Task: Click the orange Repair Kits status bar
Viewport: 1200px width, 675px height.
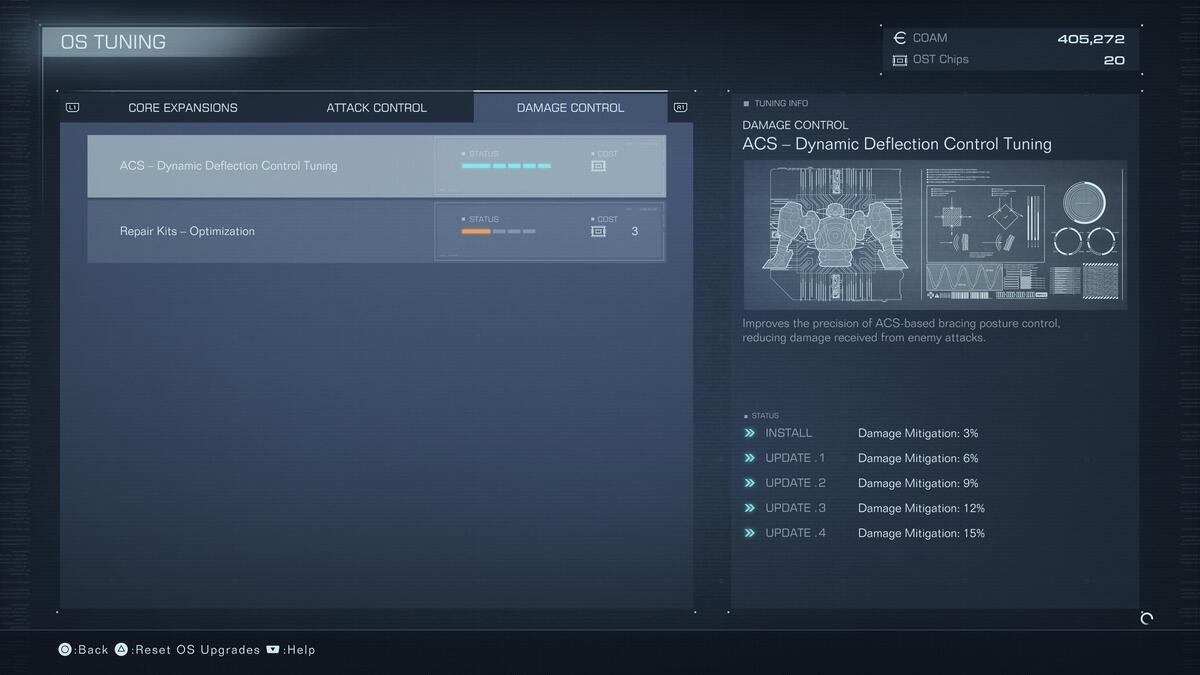Action: coord(476,231)
